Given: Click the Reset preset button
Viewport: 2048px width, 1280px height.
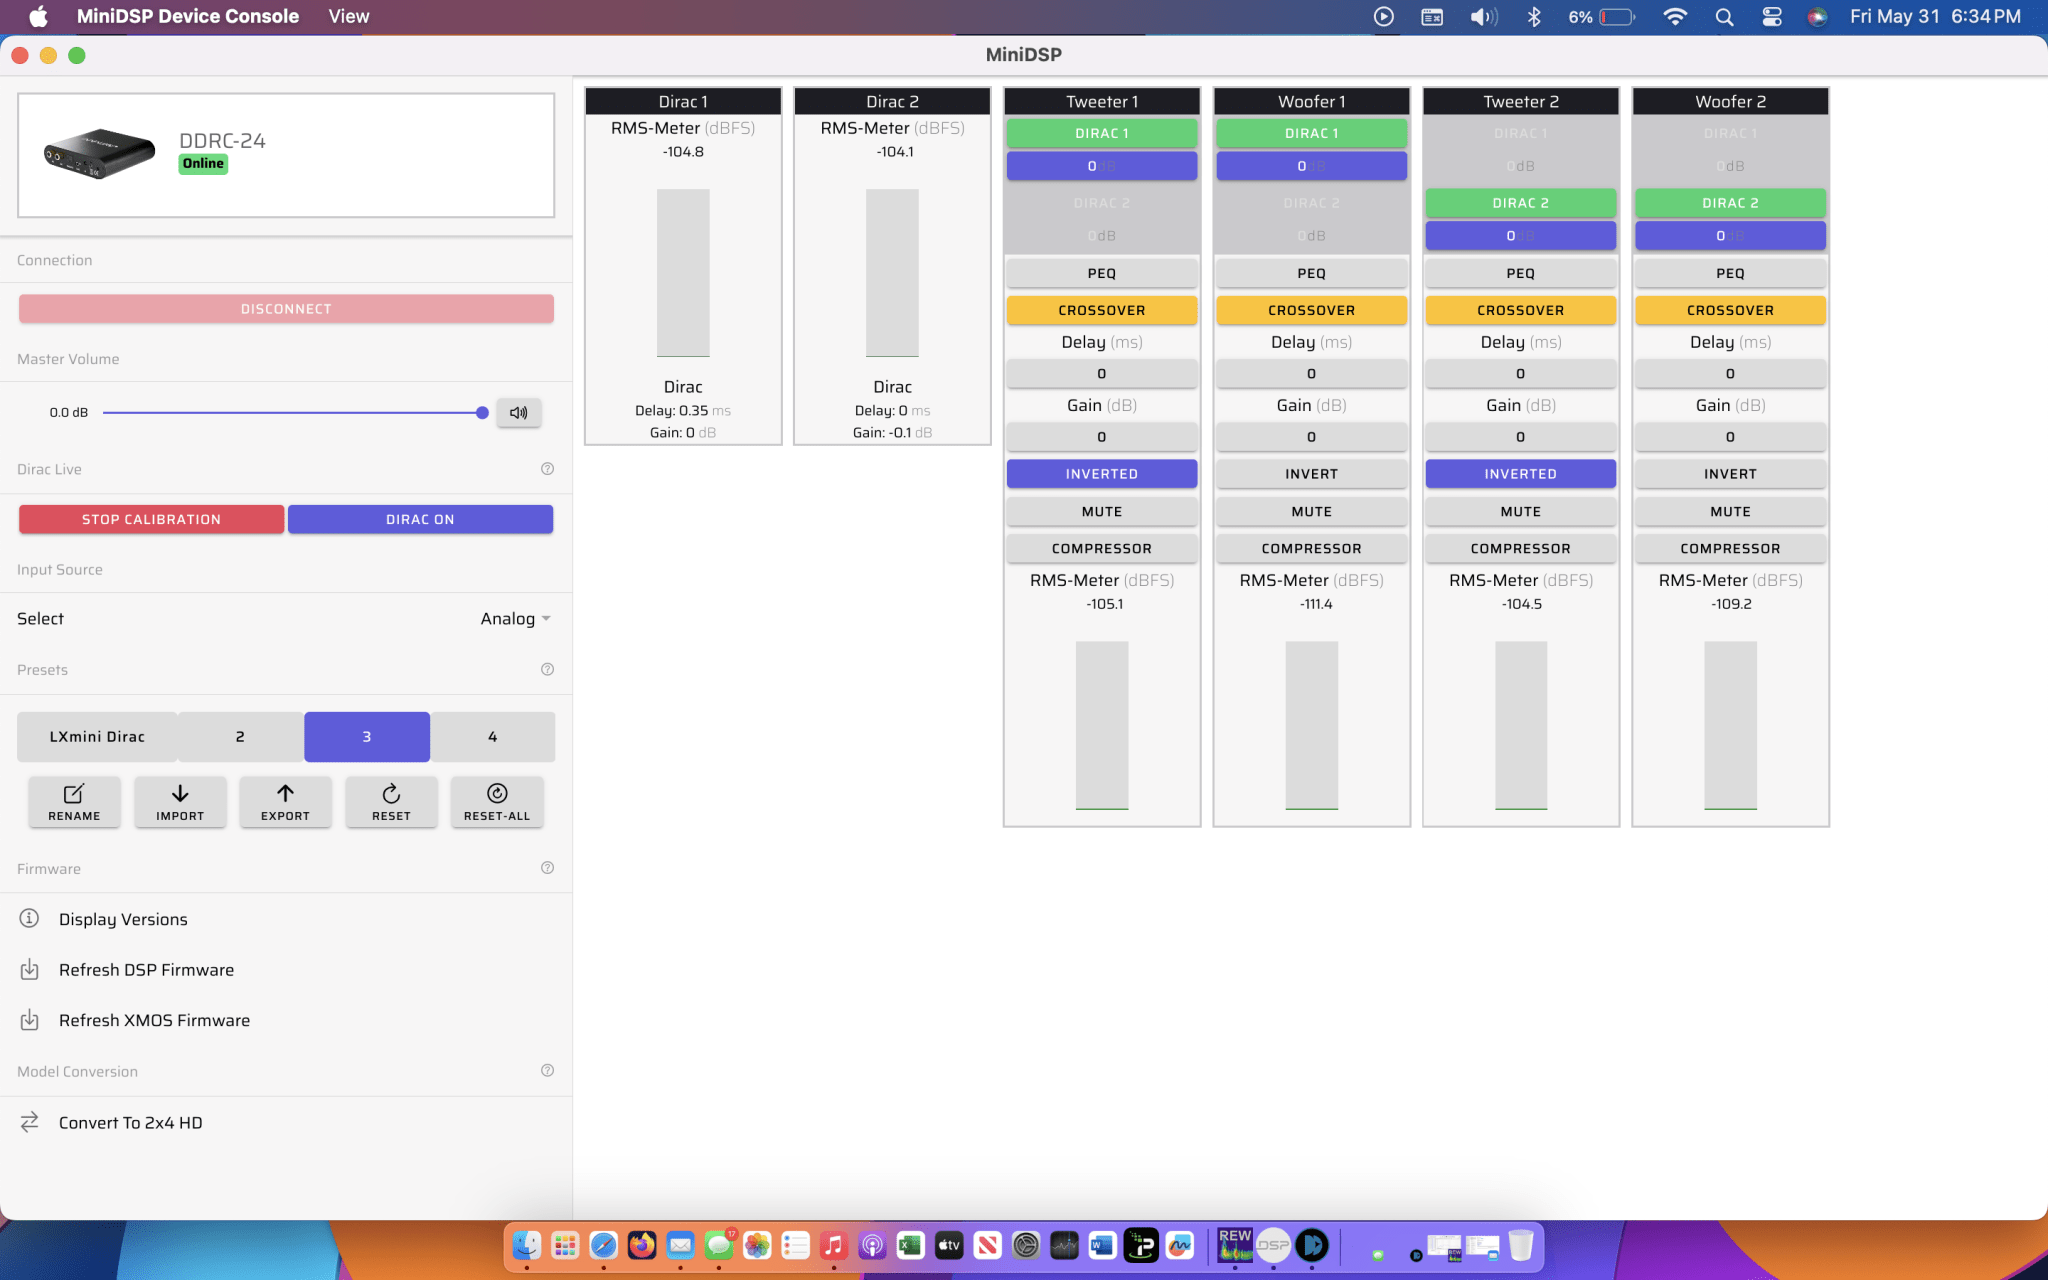Looking at the screenshot, I should tap(391, 802).
